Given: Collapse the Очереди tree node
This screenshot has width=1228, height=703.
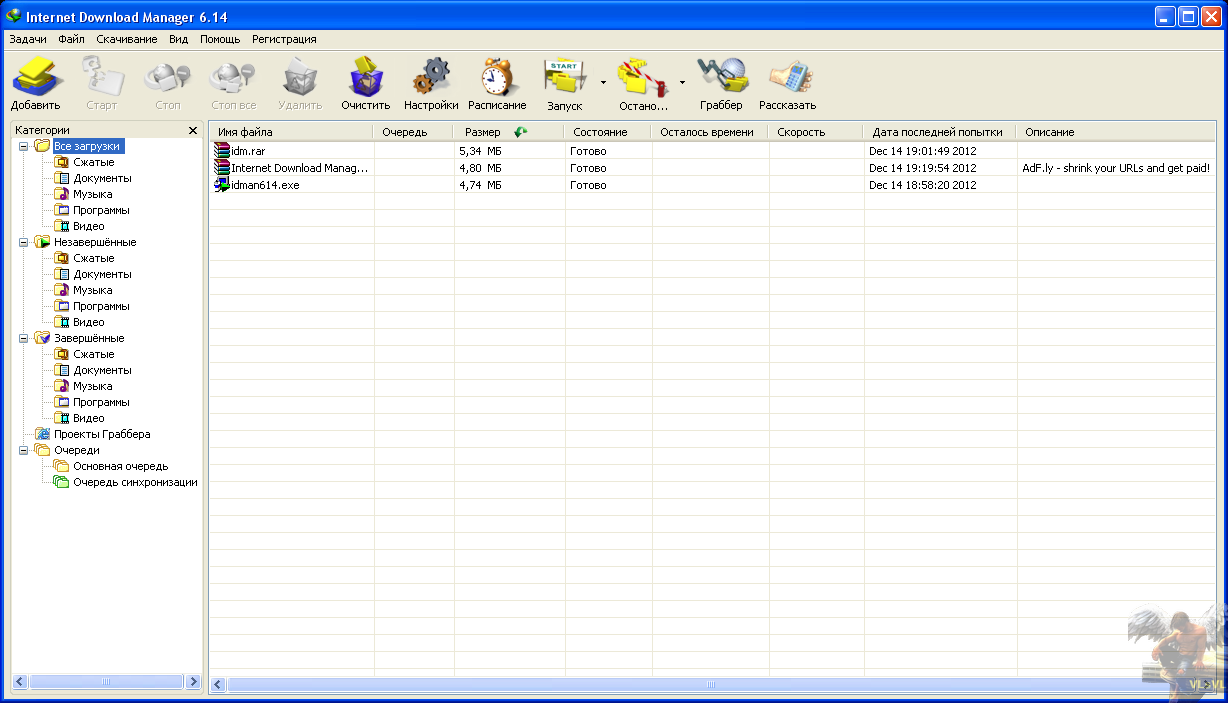Looking at the screenshot, I should (24, 450).
